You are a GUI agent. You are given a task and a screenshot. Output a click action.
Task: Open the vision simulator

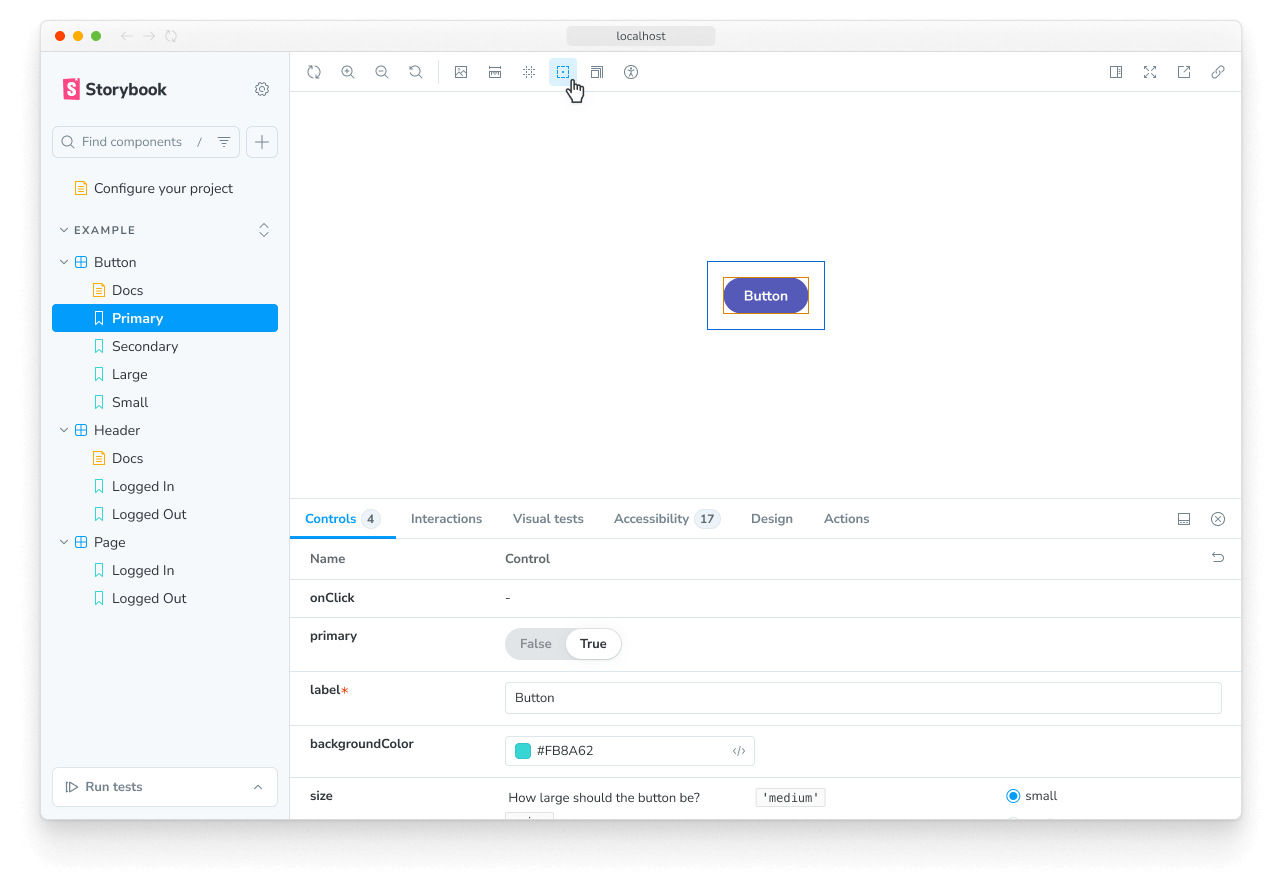(631, 71)
